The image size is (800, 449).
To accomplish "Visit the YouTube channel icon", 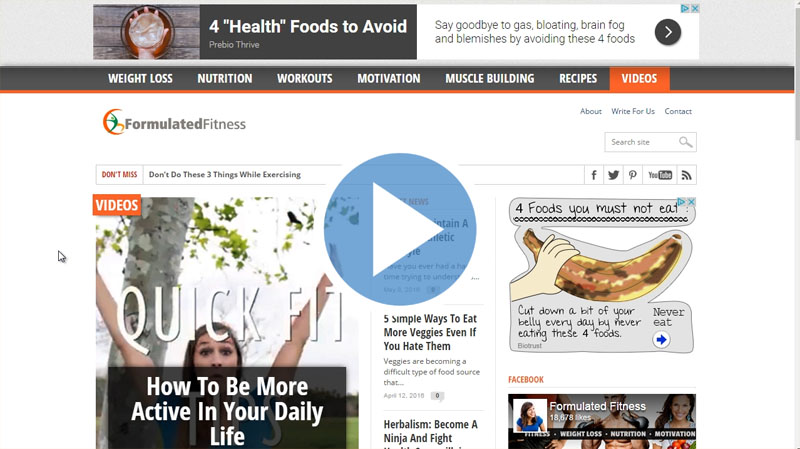I will click(660, 175).
